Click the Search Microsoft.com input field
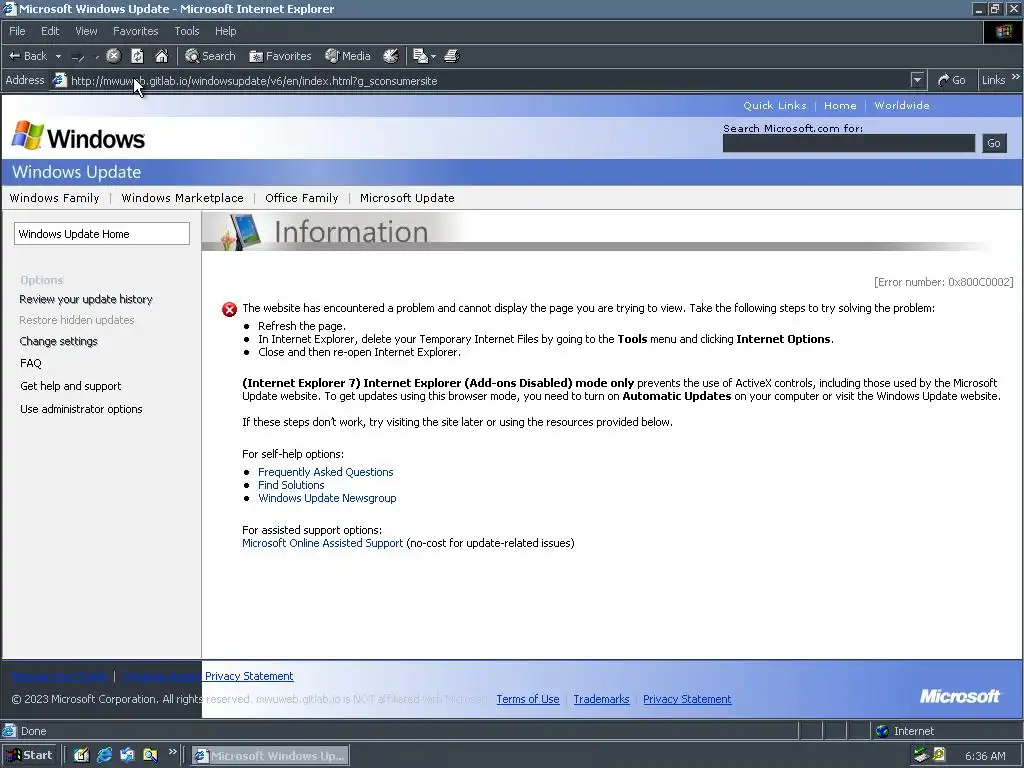Screen dimensions: 1024x768 click(848, 143)
